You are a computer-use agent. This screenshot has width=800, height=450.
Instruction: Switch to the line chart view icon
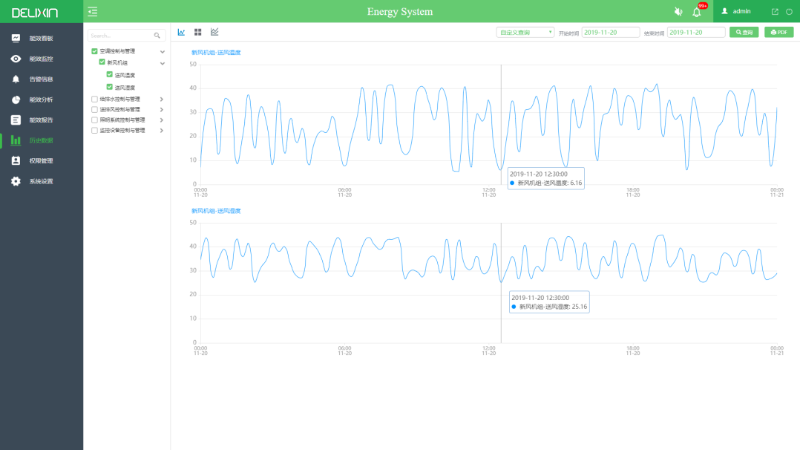[181, 32]
